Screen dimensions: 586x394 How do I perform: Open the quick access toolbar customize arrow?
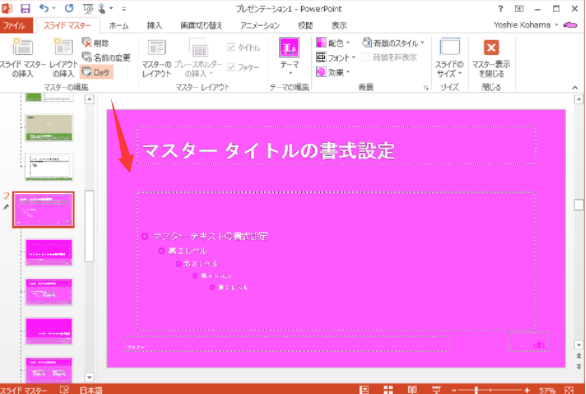[x=124, y=9]
